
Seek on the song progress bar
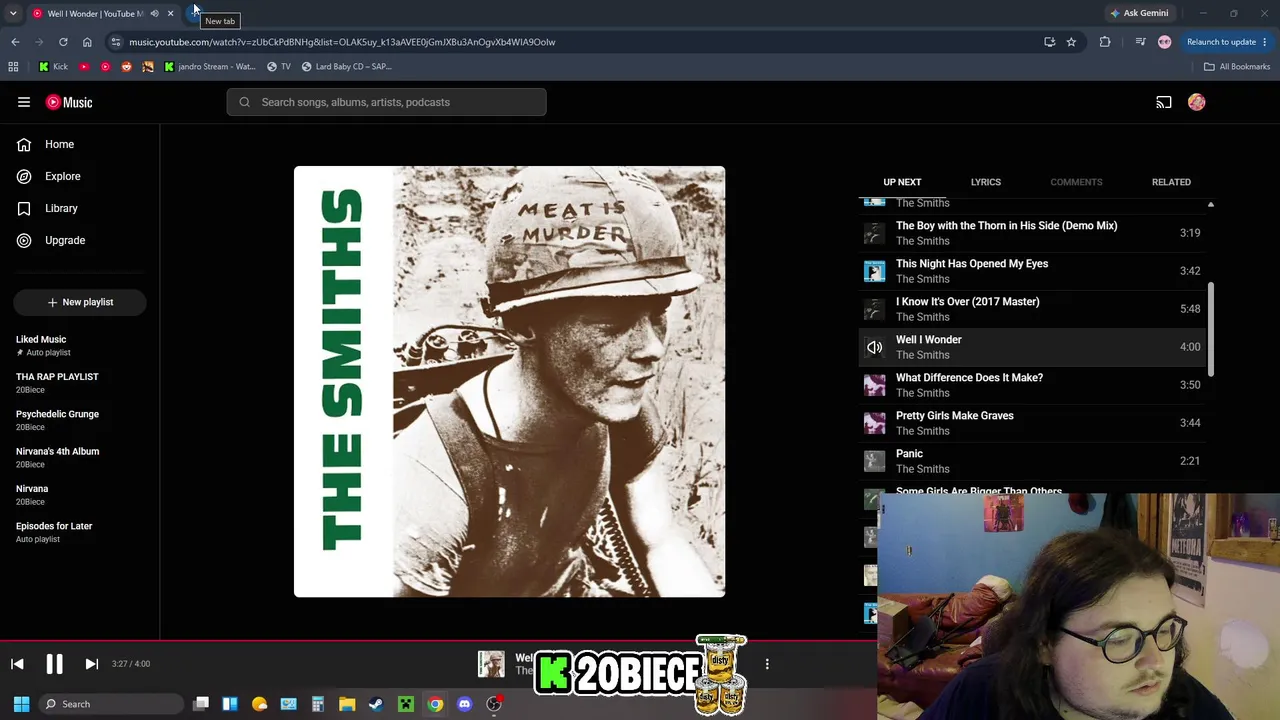click(438, 640)
